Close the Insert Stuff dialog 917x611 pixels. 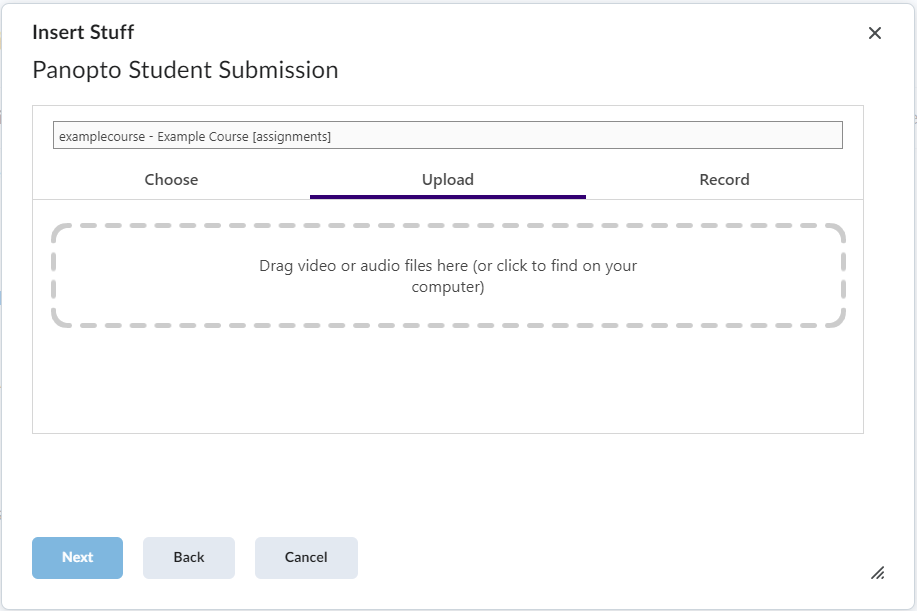(874, 33)
